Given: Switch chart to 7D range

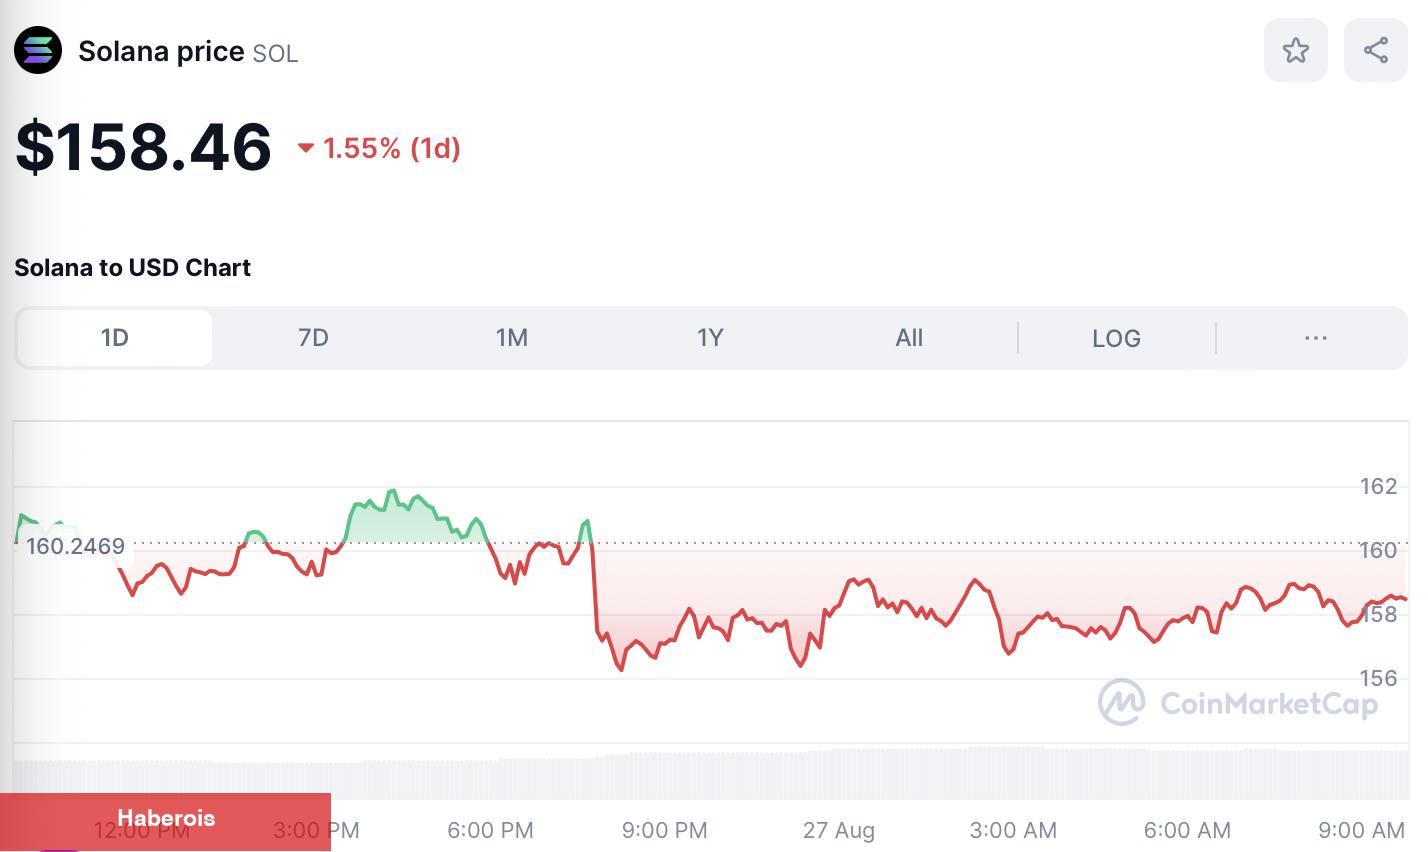Looking at the screenshot, I should (313, 338).
